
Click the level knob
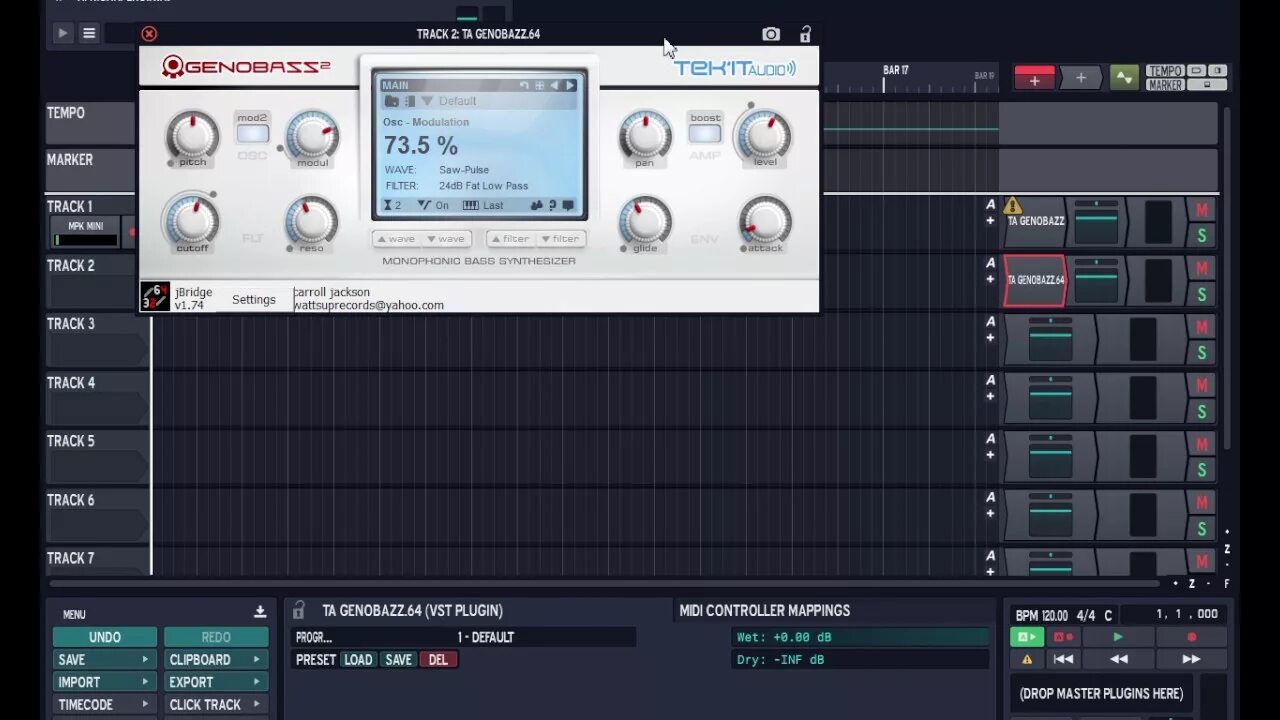point(764,135)
